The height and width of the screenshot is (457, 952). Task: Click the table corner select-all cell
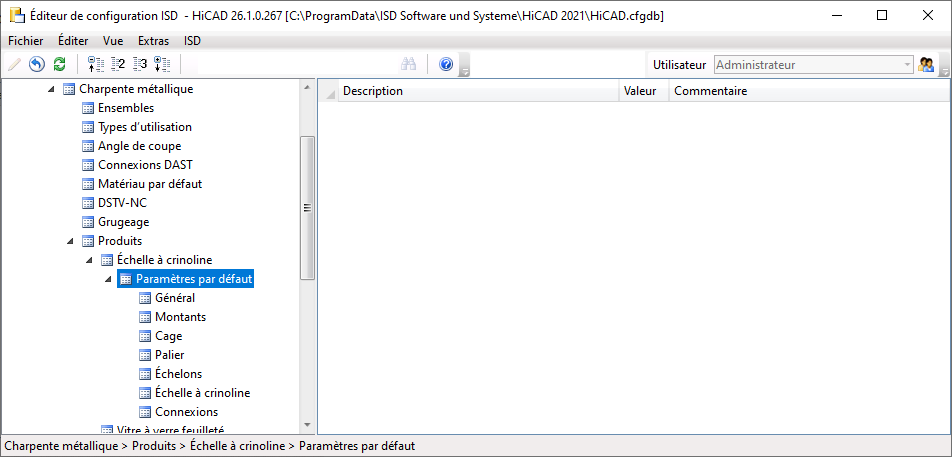328,91
